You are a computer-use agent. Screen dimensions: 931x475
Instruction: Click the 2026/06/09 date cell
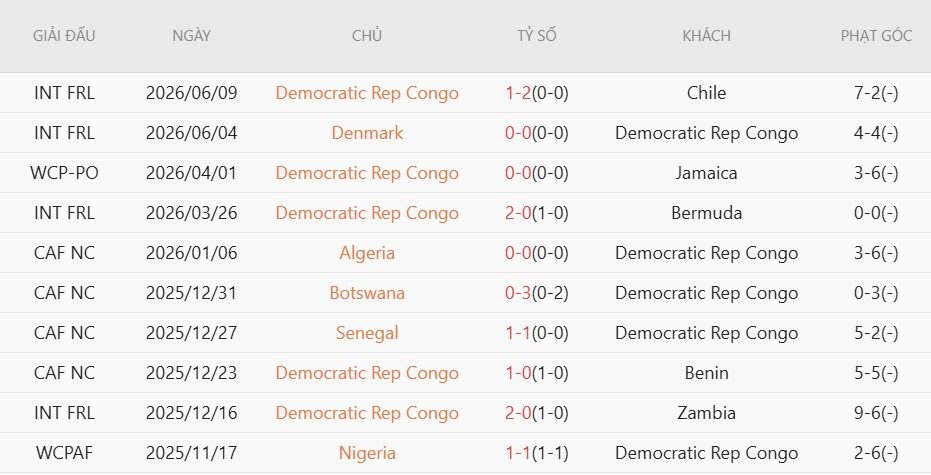(191, 93)
